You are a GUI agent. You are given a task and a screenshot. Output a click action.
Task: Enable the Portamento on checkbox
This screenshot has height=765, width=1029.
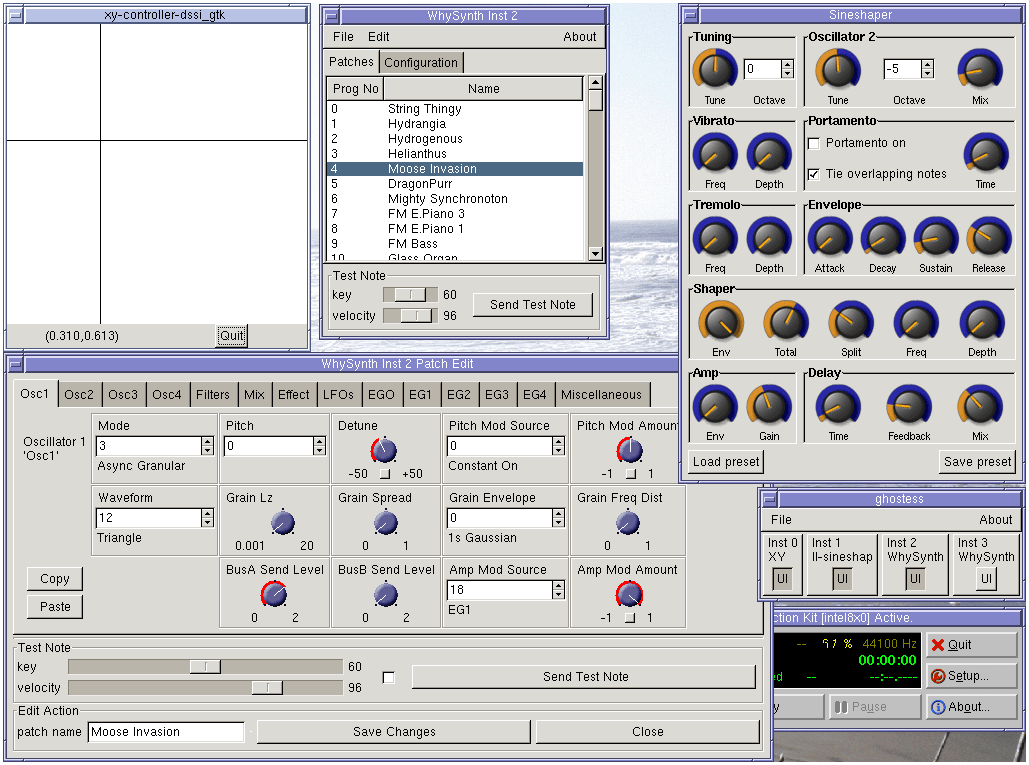pos(814,143)
